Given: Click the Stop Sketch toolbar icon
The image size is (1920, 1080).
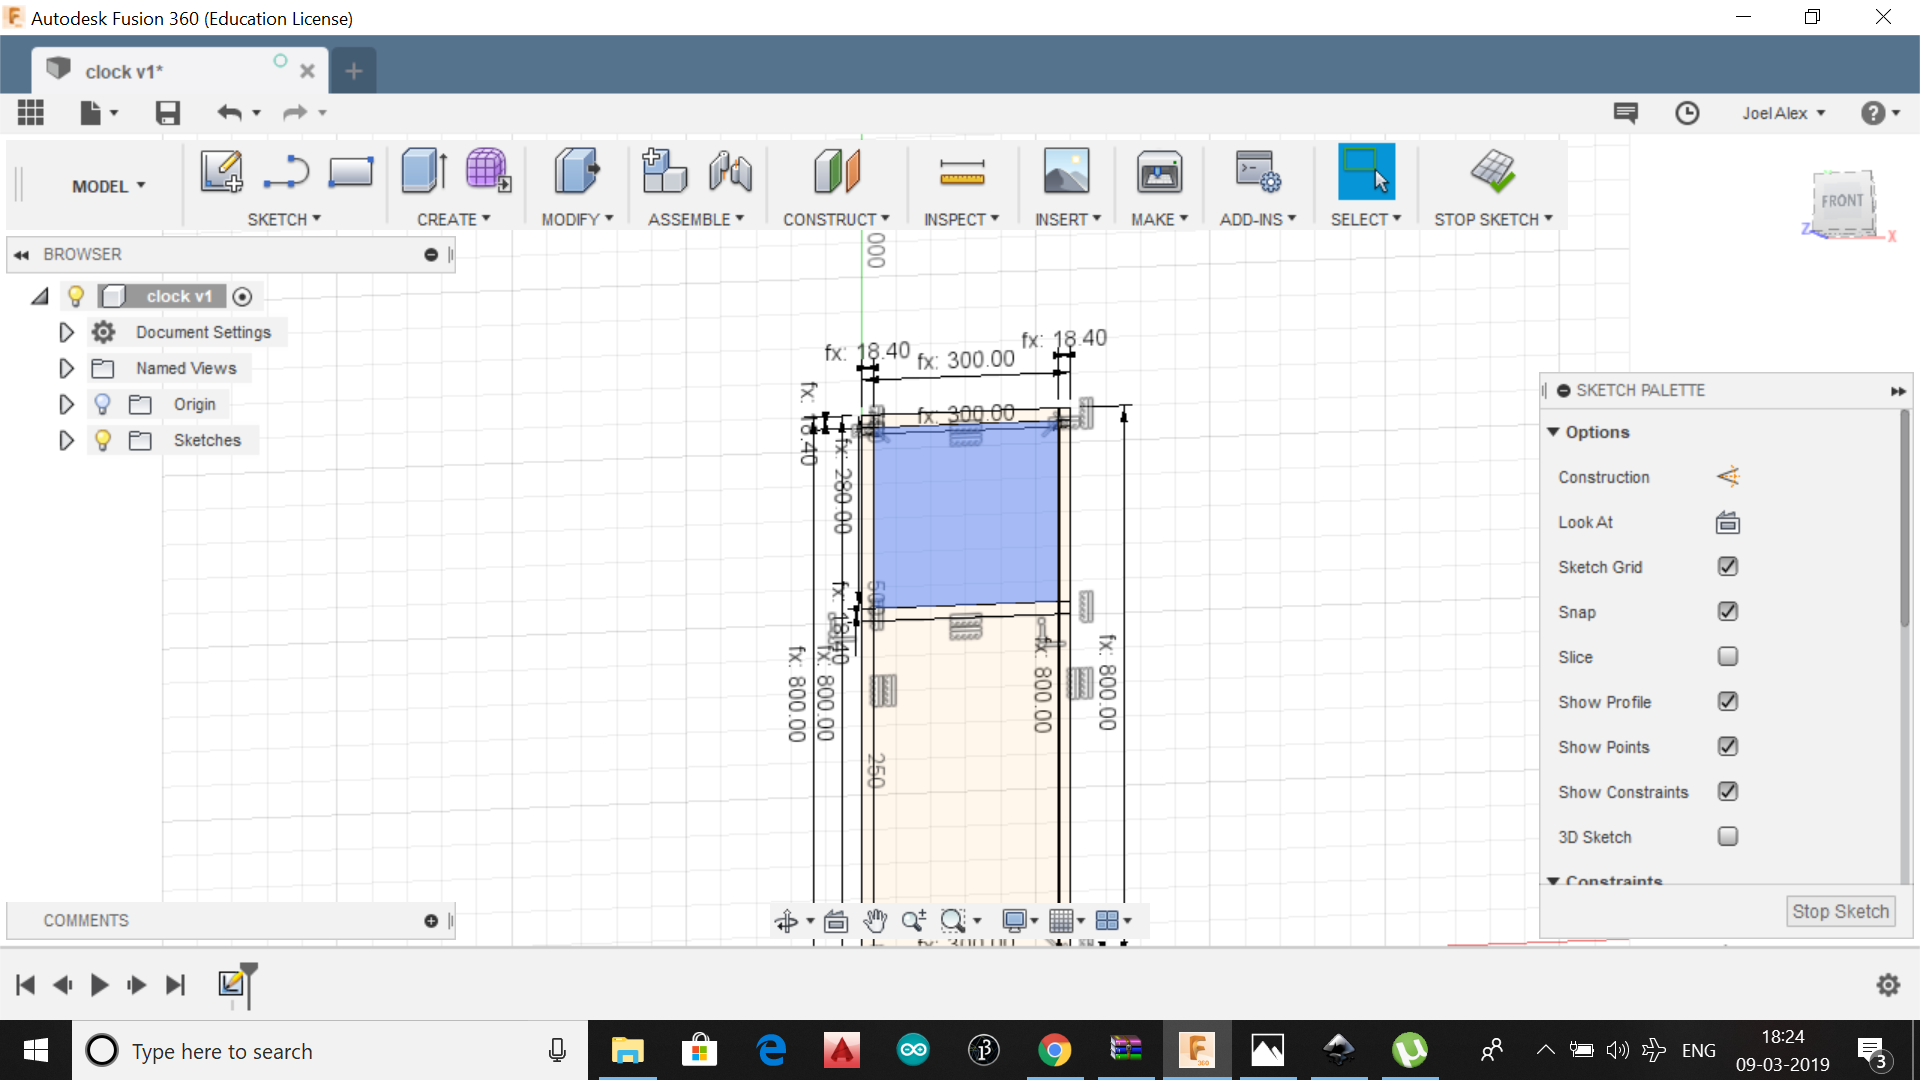Looking at the screenshot, I should pyautogui.click(x=1492, y=171).
